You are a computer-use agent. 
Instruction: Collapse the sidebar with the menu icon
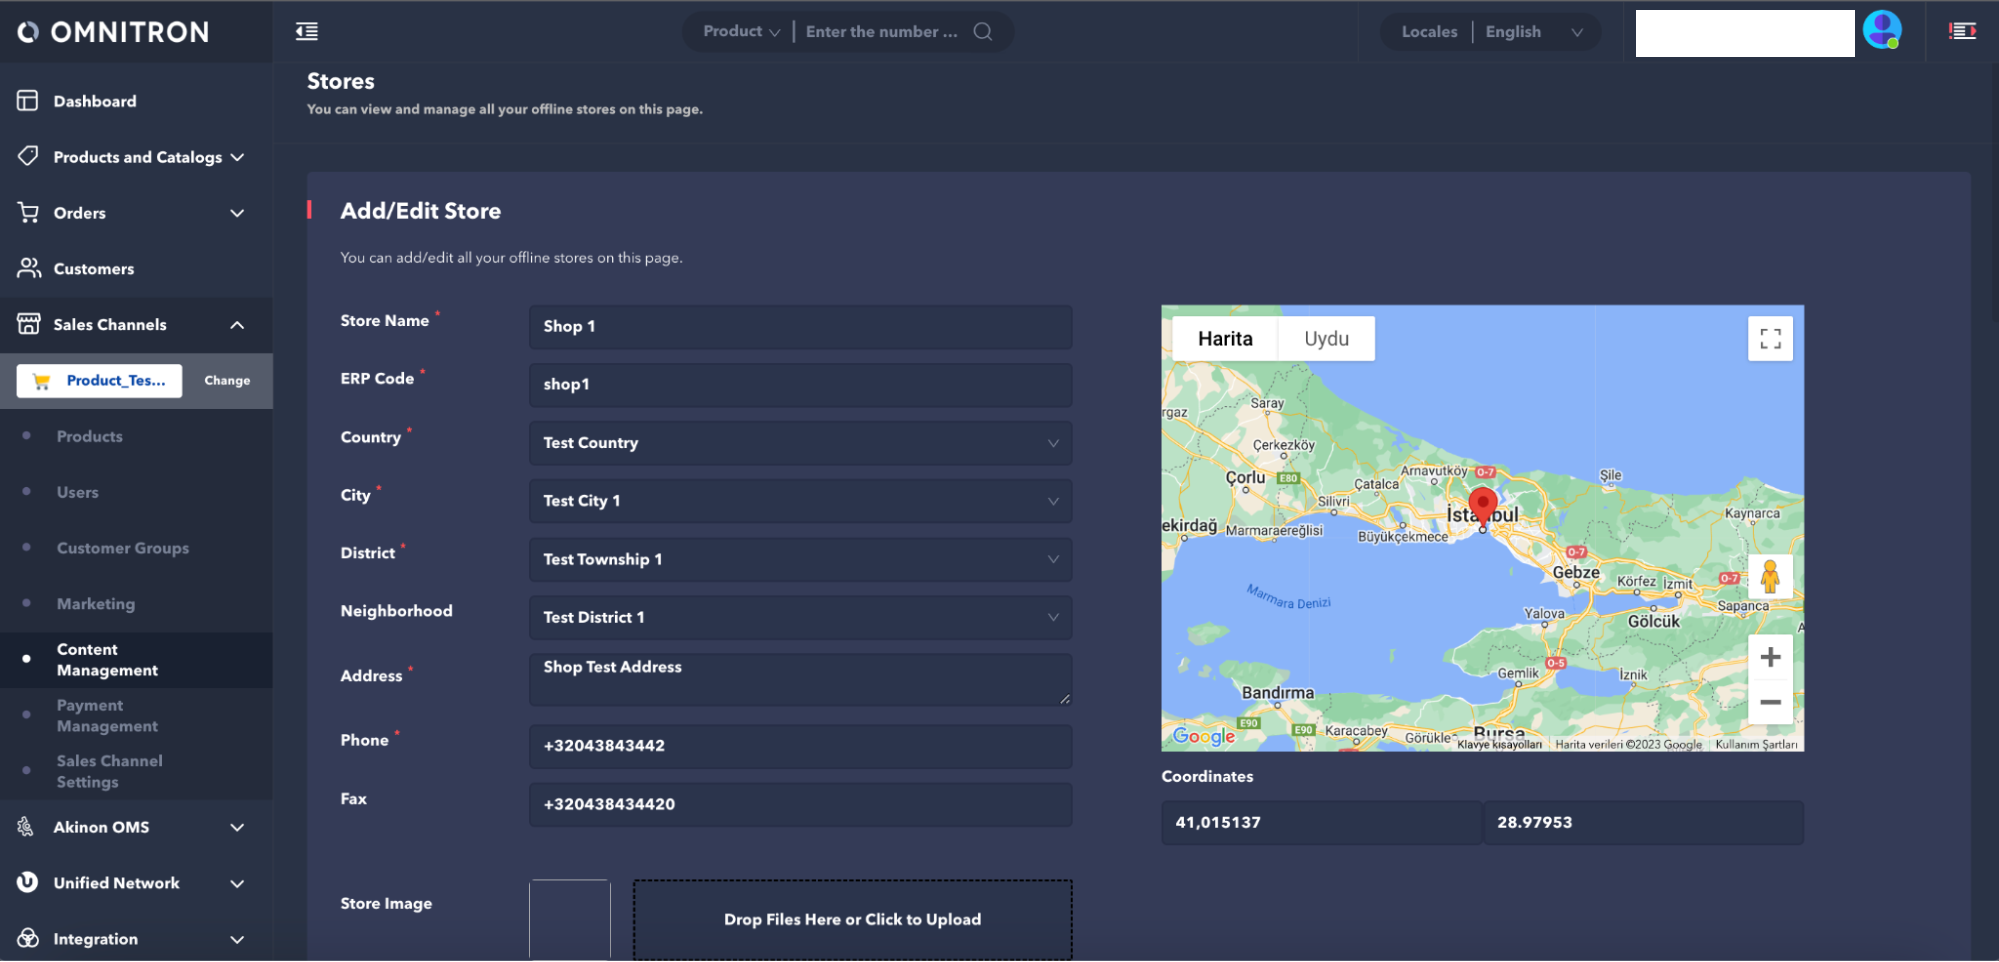(x=307, y=32)
